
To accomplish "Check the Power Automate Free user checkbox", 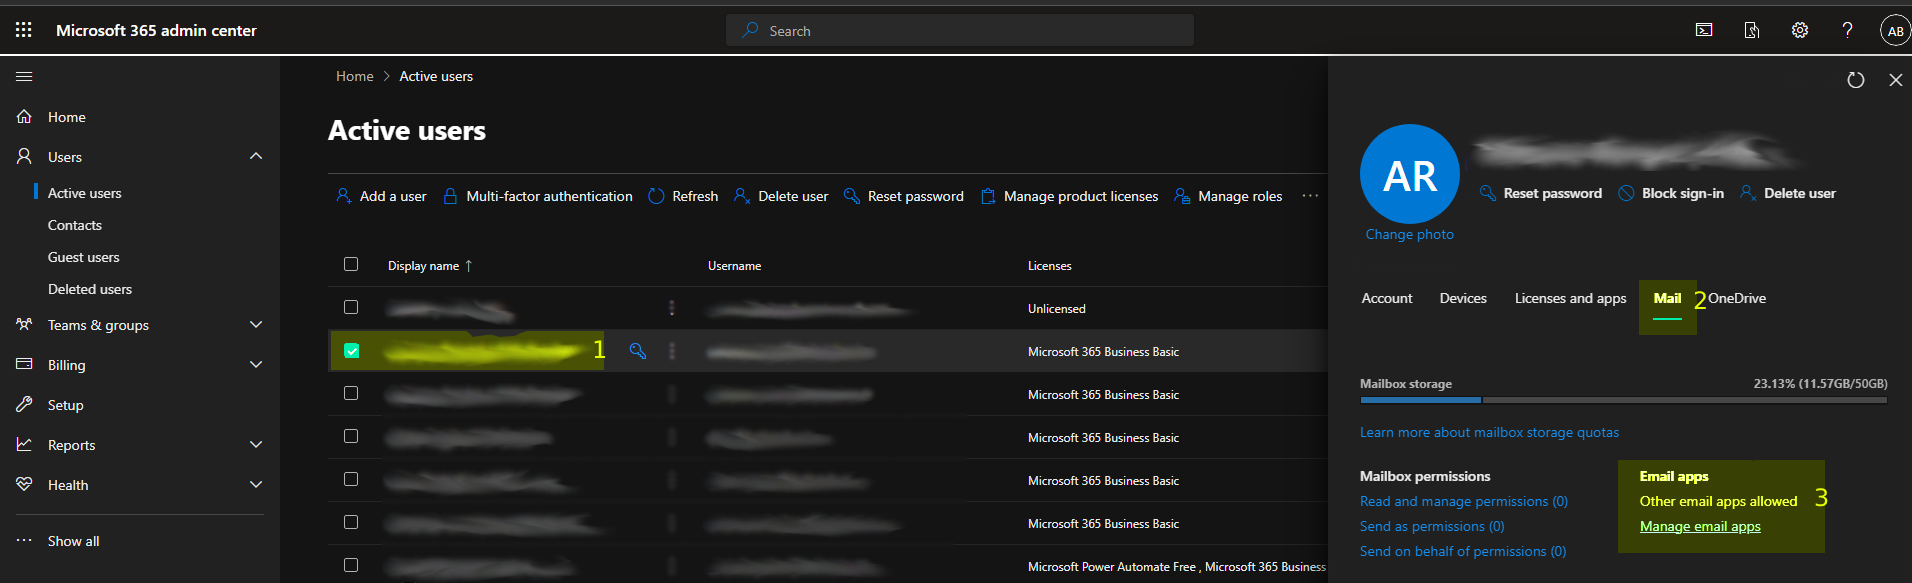I will coord(351,565).
